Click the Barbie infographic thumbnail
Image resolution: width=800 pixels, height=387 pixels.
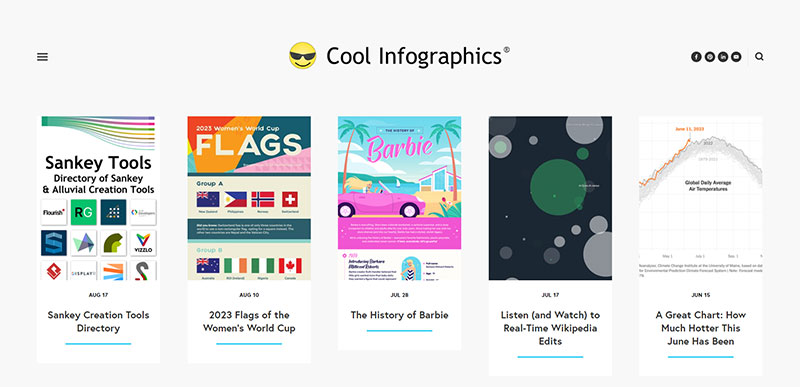click(399, 198)
